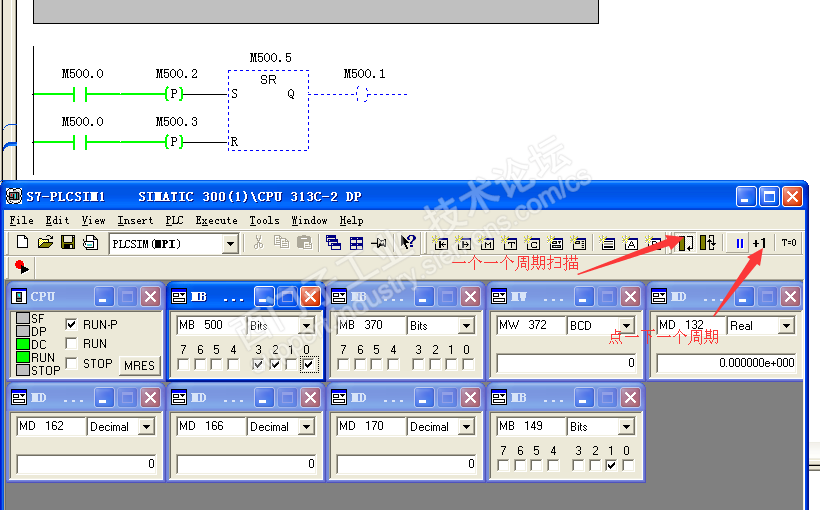Click the record/playback red dot icon
This screenshot has width=820, height=510.
point(21,267)
